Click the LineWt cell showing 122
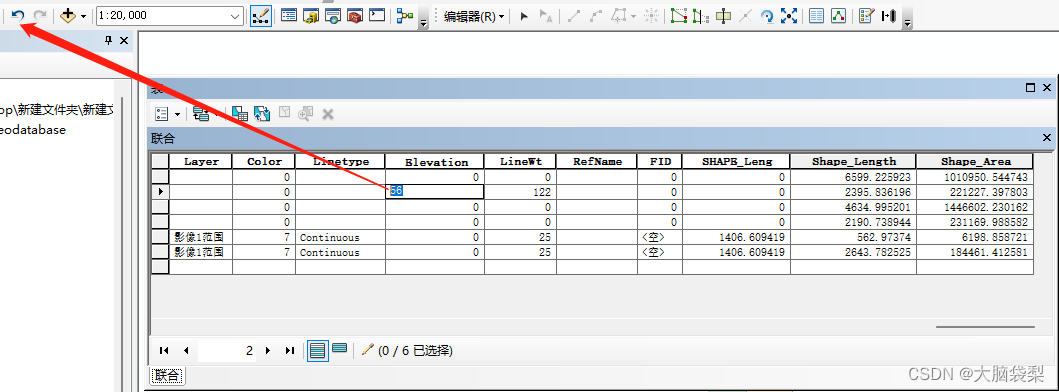Viewport: 1059px width, 392px height. [521, 192]
